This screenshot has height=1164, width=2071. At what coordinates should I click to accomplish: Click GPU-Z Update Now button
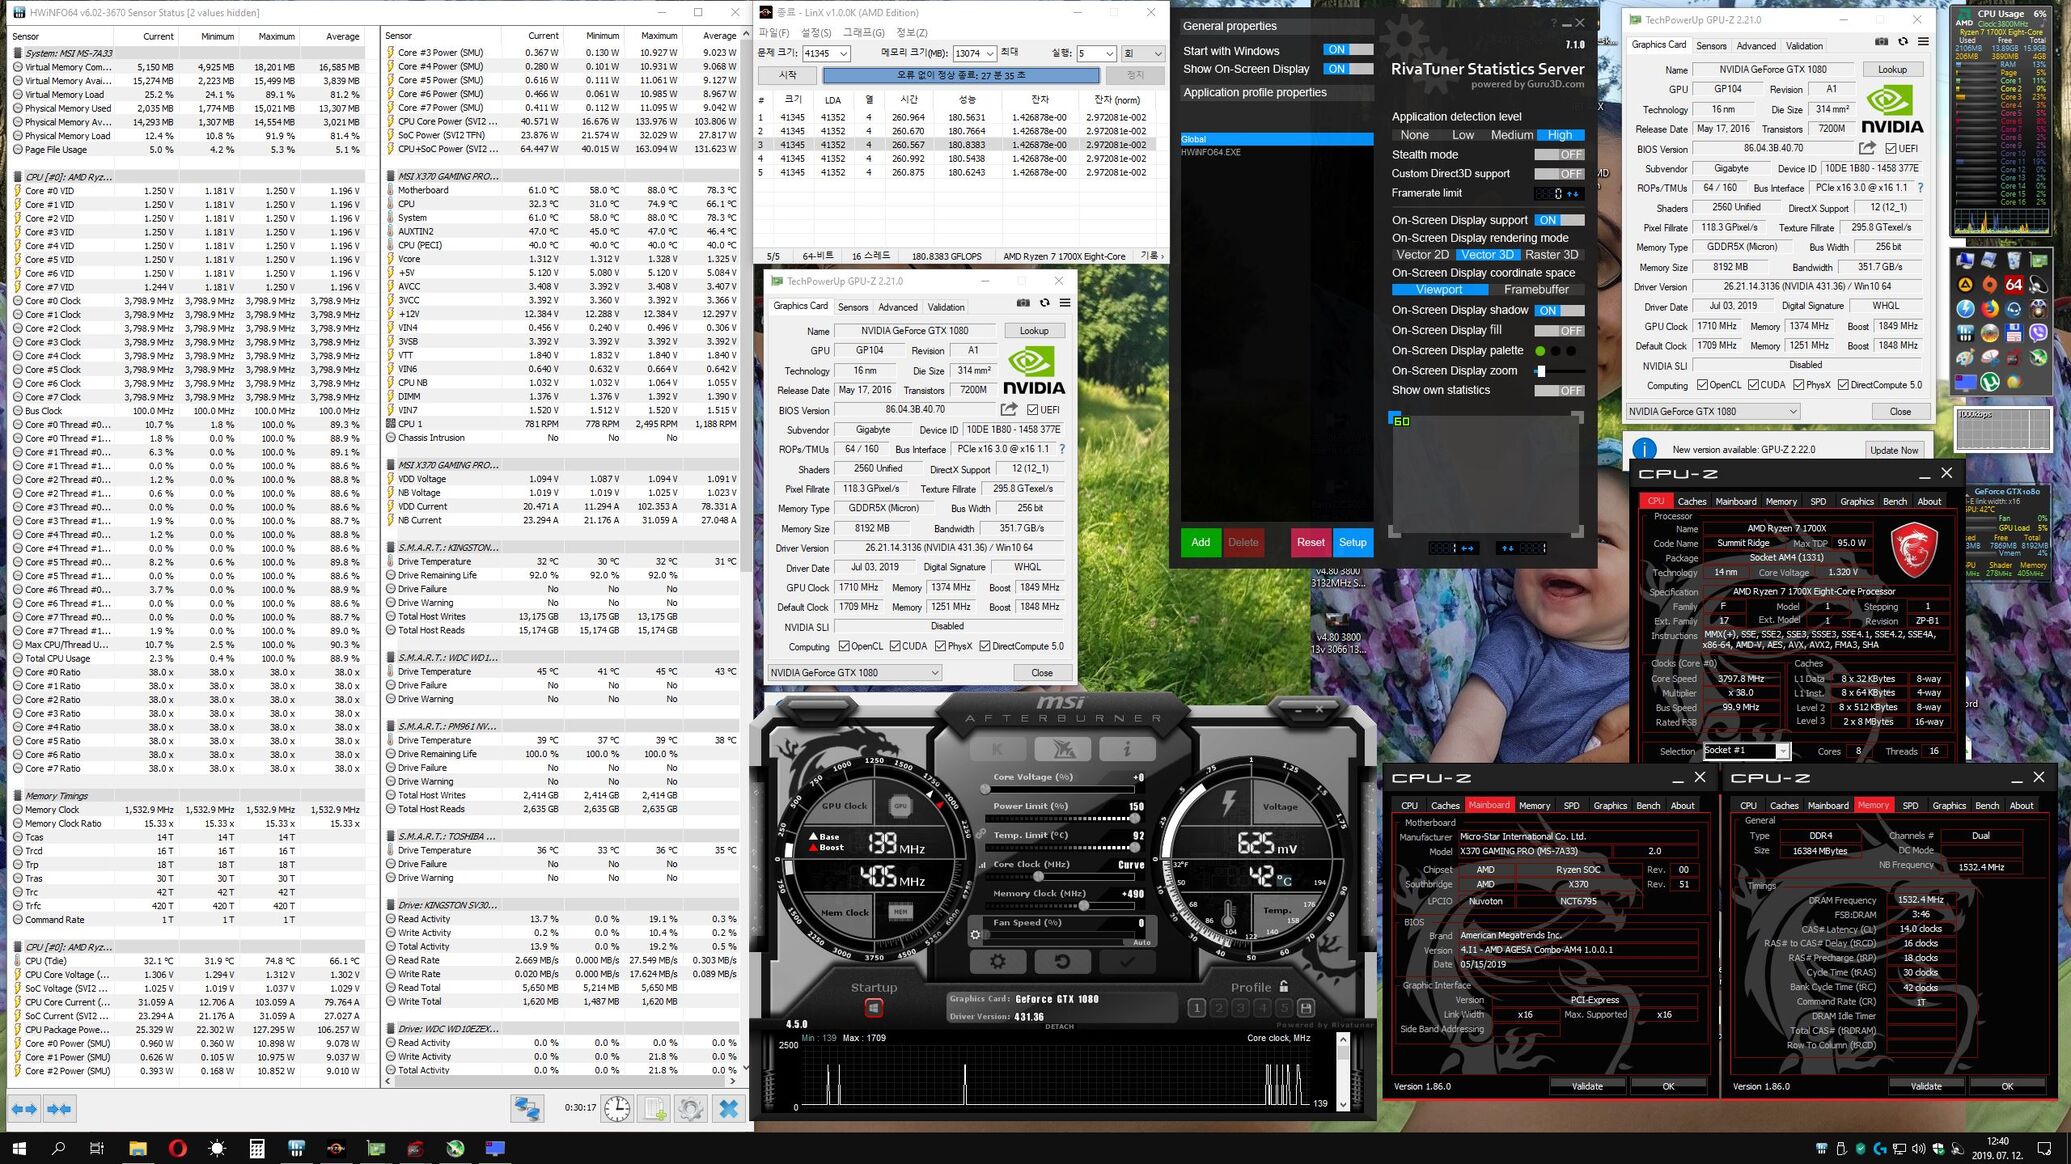click(1894, 450)
